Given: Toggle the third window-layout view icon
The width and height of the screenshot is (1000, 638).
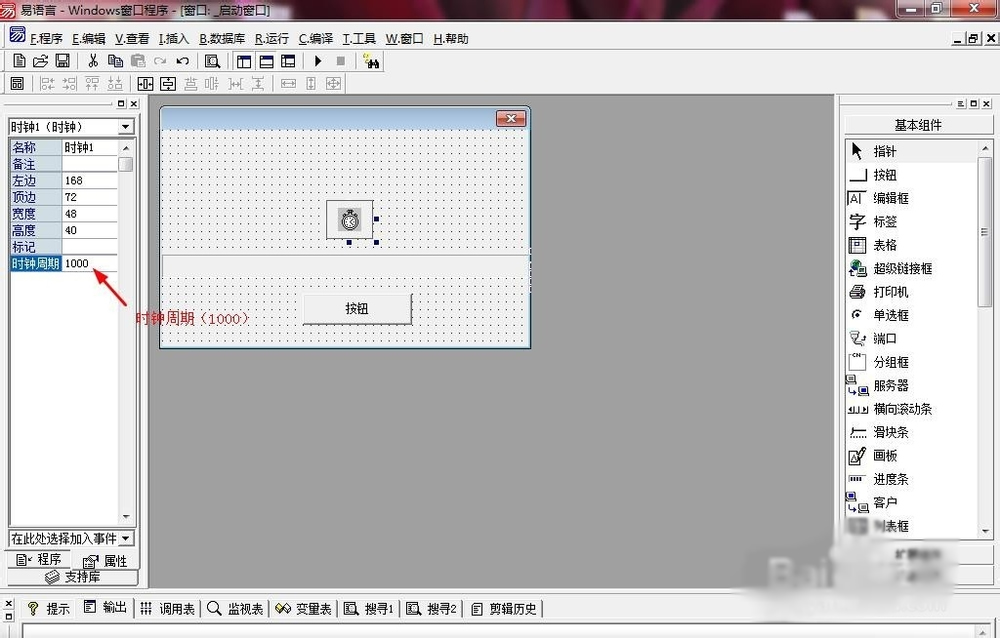Looking at the screenshot, I should [288, 61].
